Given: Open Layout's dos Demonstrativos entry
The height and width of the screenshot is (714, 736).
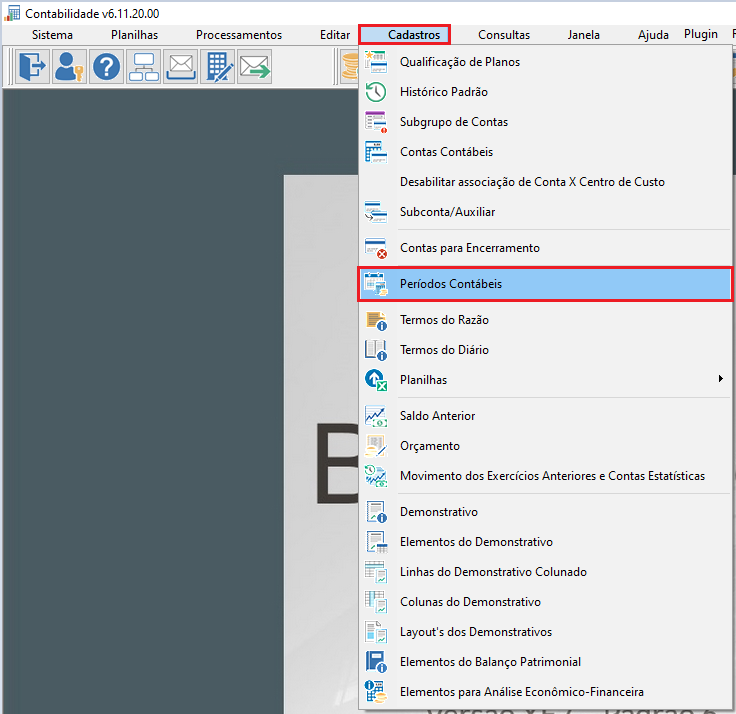Looking at the screenshot, I should (x=545, y=632).
